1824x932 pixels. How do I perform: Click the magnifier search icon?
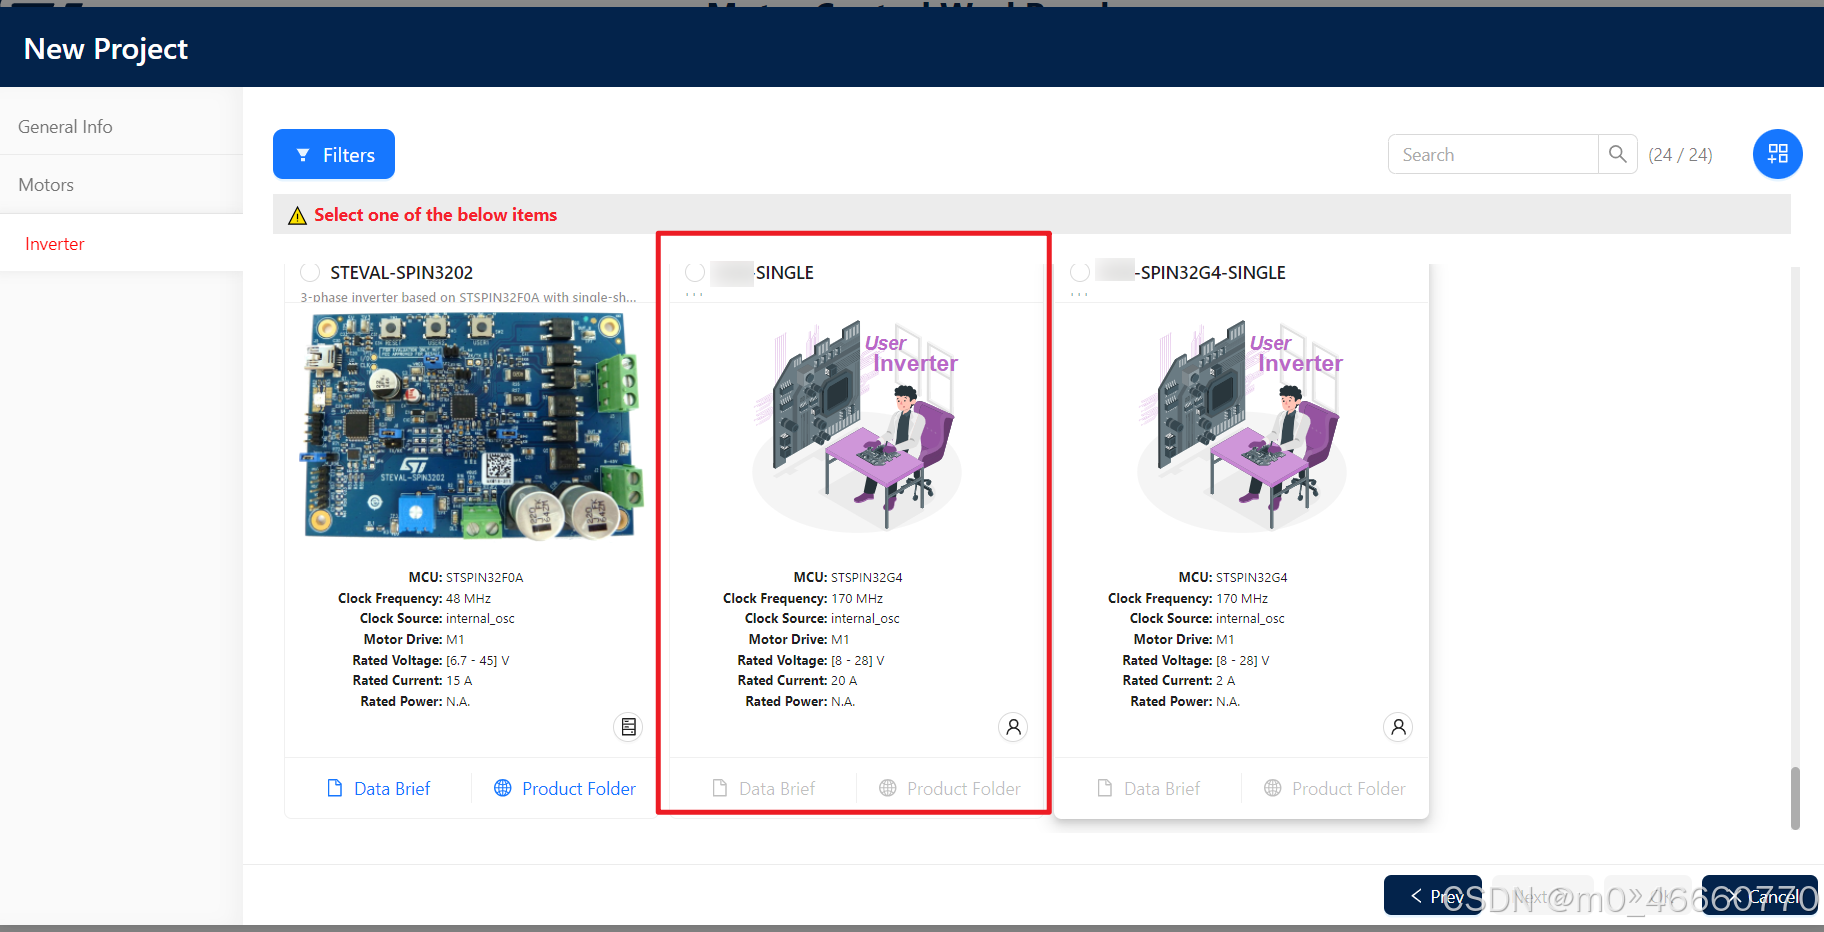pos(1617,154)
